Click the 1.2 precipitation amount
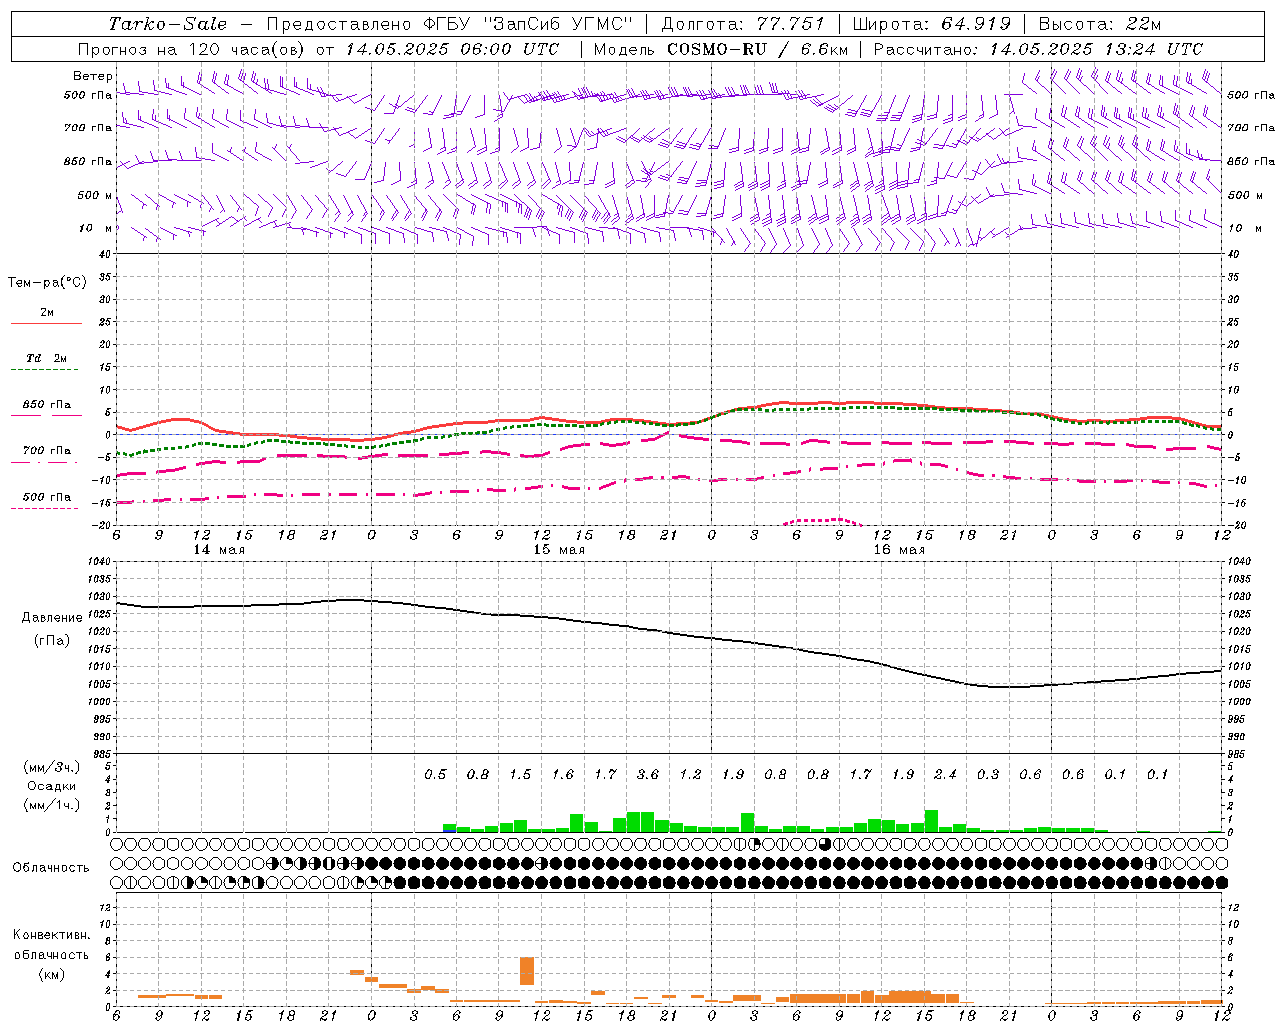1280x1024 pixels. click(x=690, y=775)
